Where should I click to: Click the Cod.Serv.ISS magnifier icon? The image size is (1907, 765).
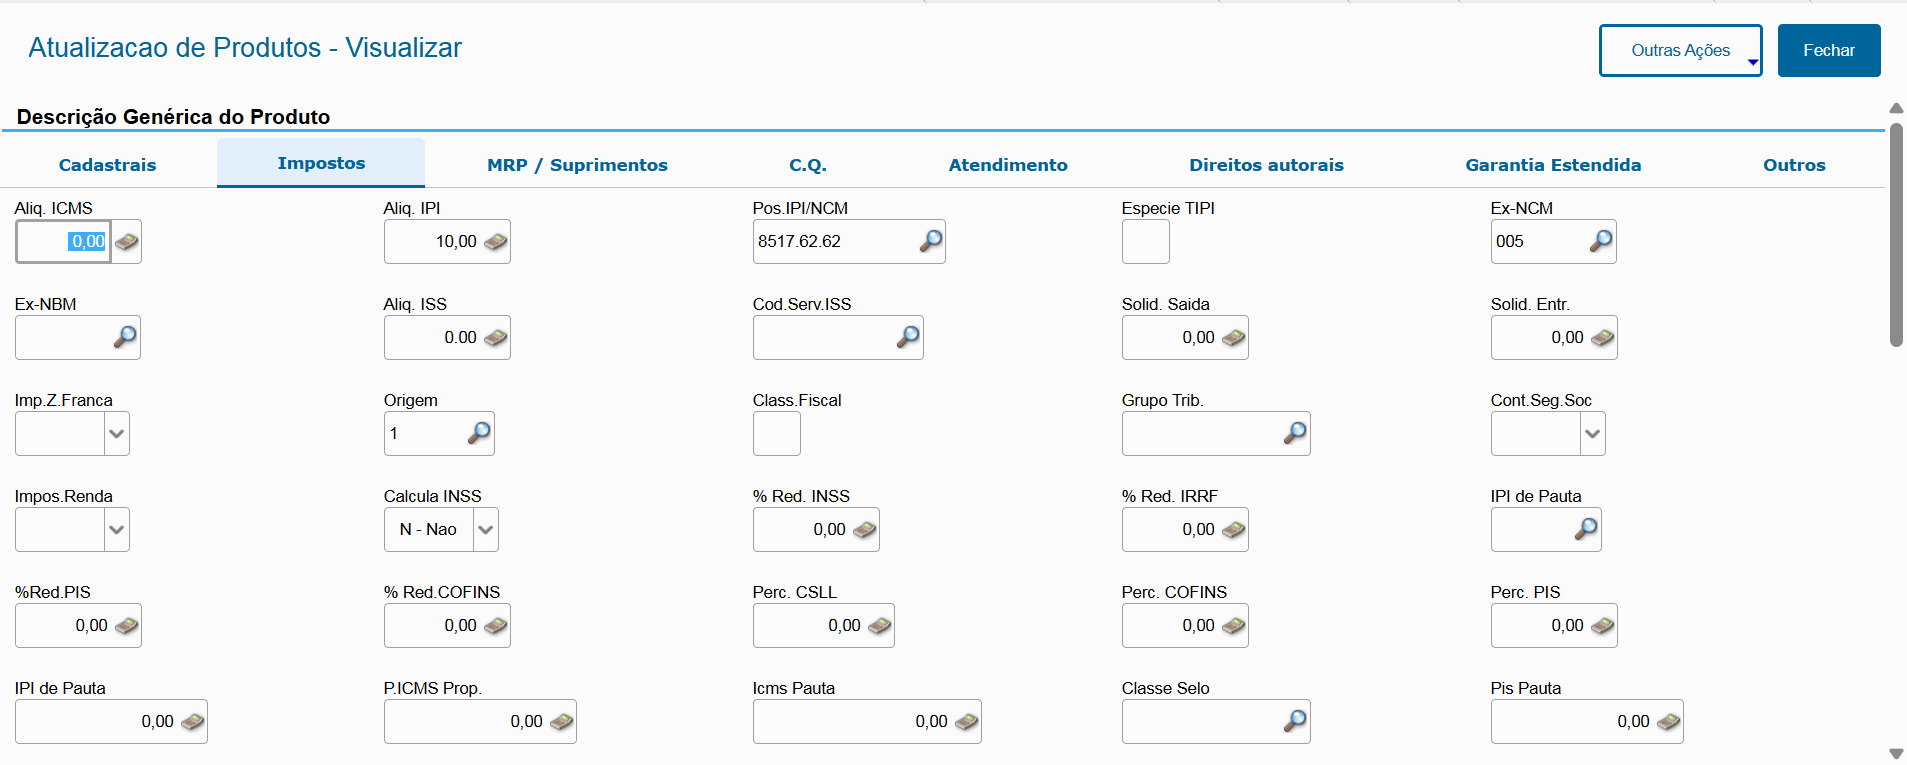[907, 337]
